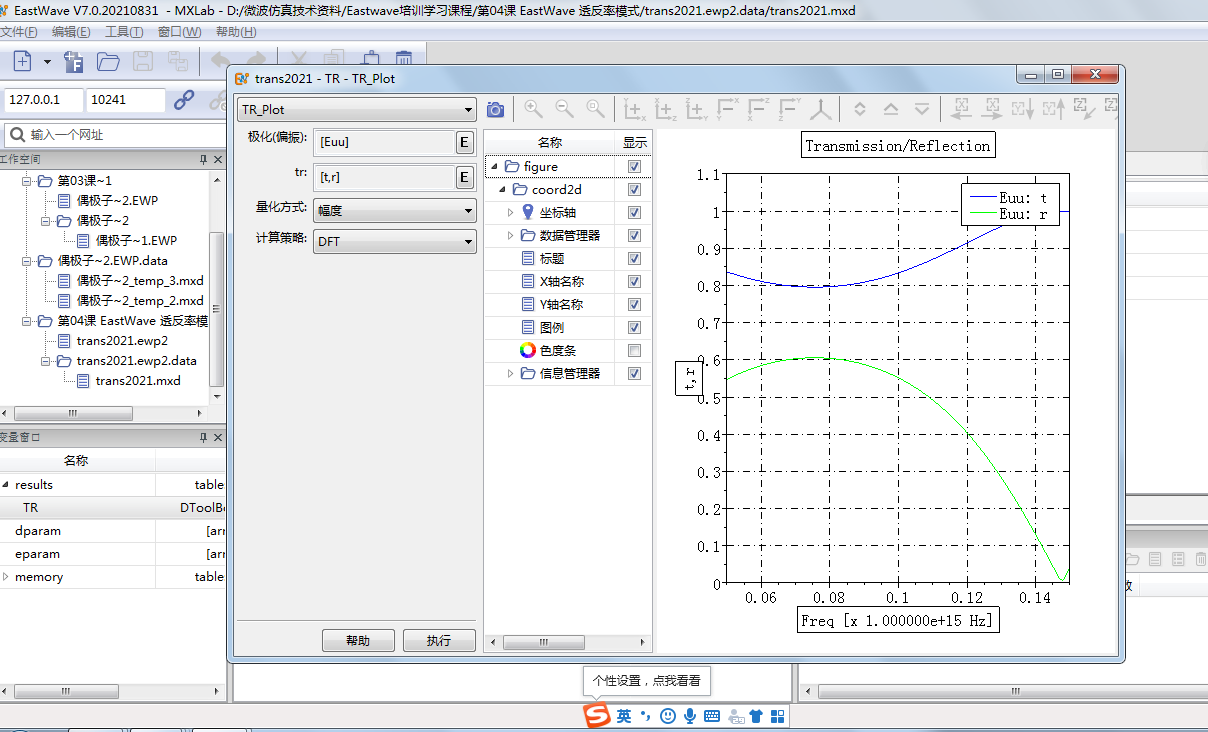Click the 127.0.0.1 address field
The width and height of the screenshot is (1208, 732).
(43, 100)
